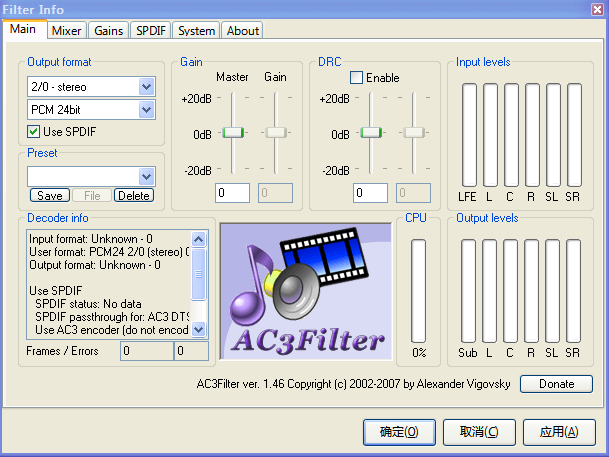The height and width of the screenshot is (457, 609).
Task: Click the Master gain slider thumb
Action: tap(233, 132)
